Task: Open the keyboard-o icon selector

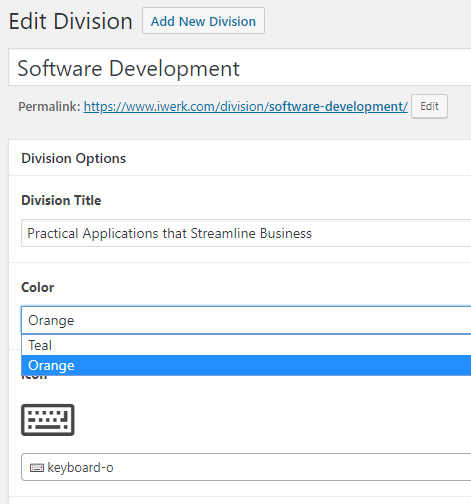Action: point(246,467)
